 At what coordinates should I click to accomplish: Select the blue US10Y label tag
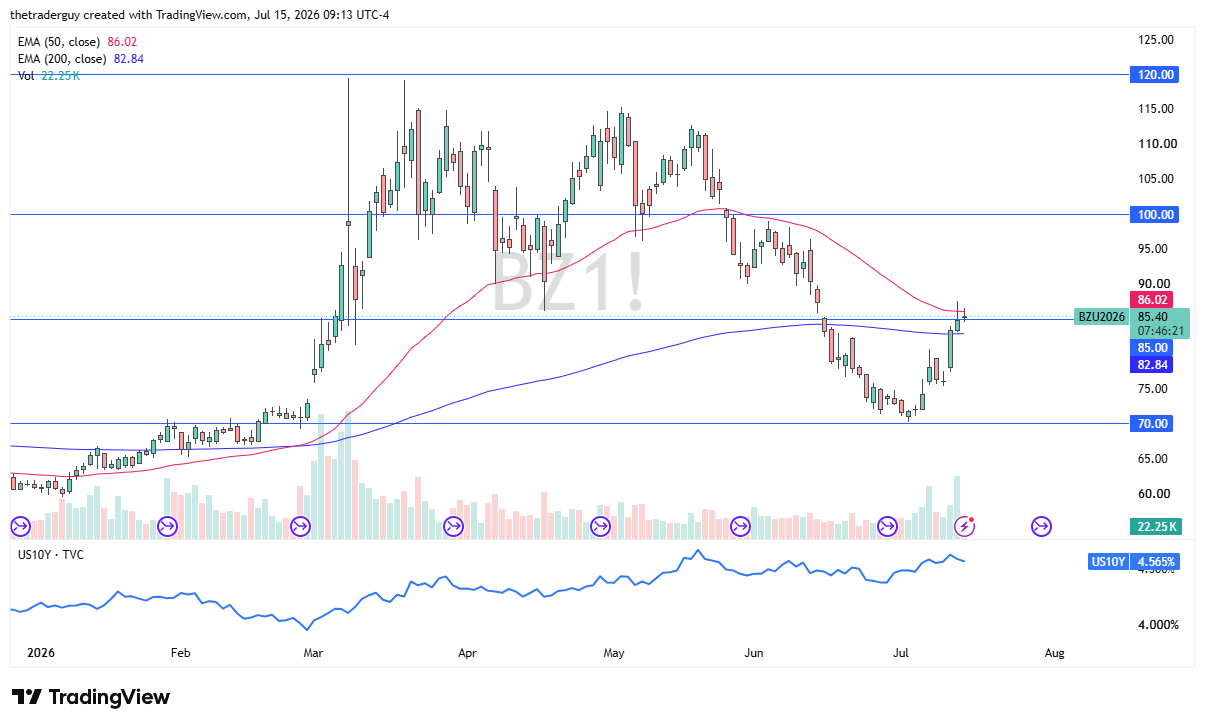pyautogui.click(x=1108, y=562)
